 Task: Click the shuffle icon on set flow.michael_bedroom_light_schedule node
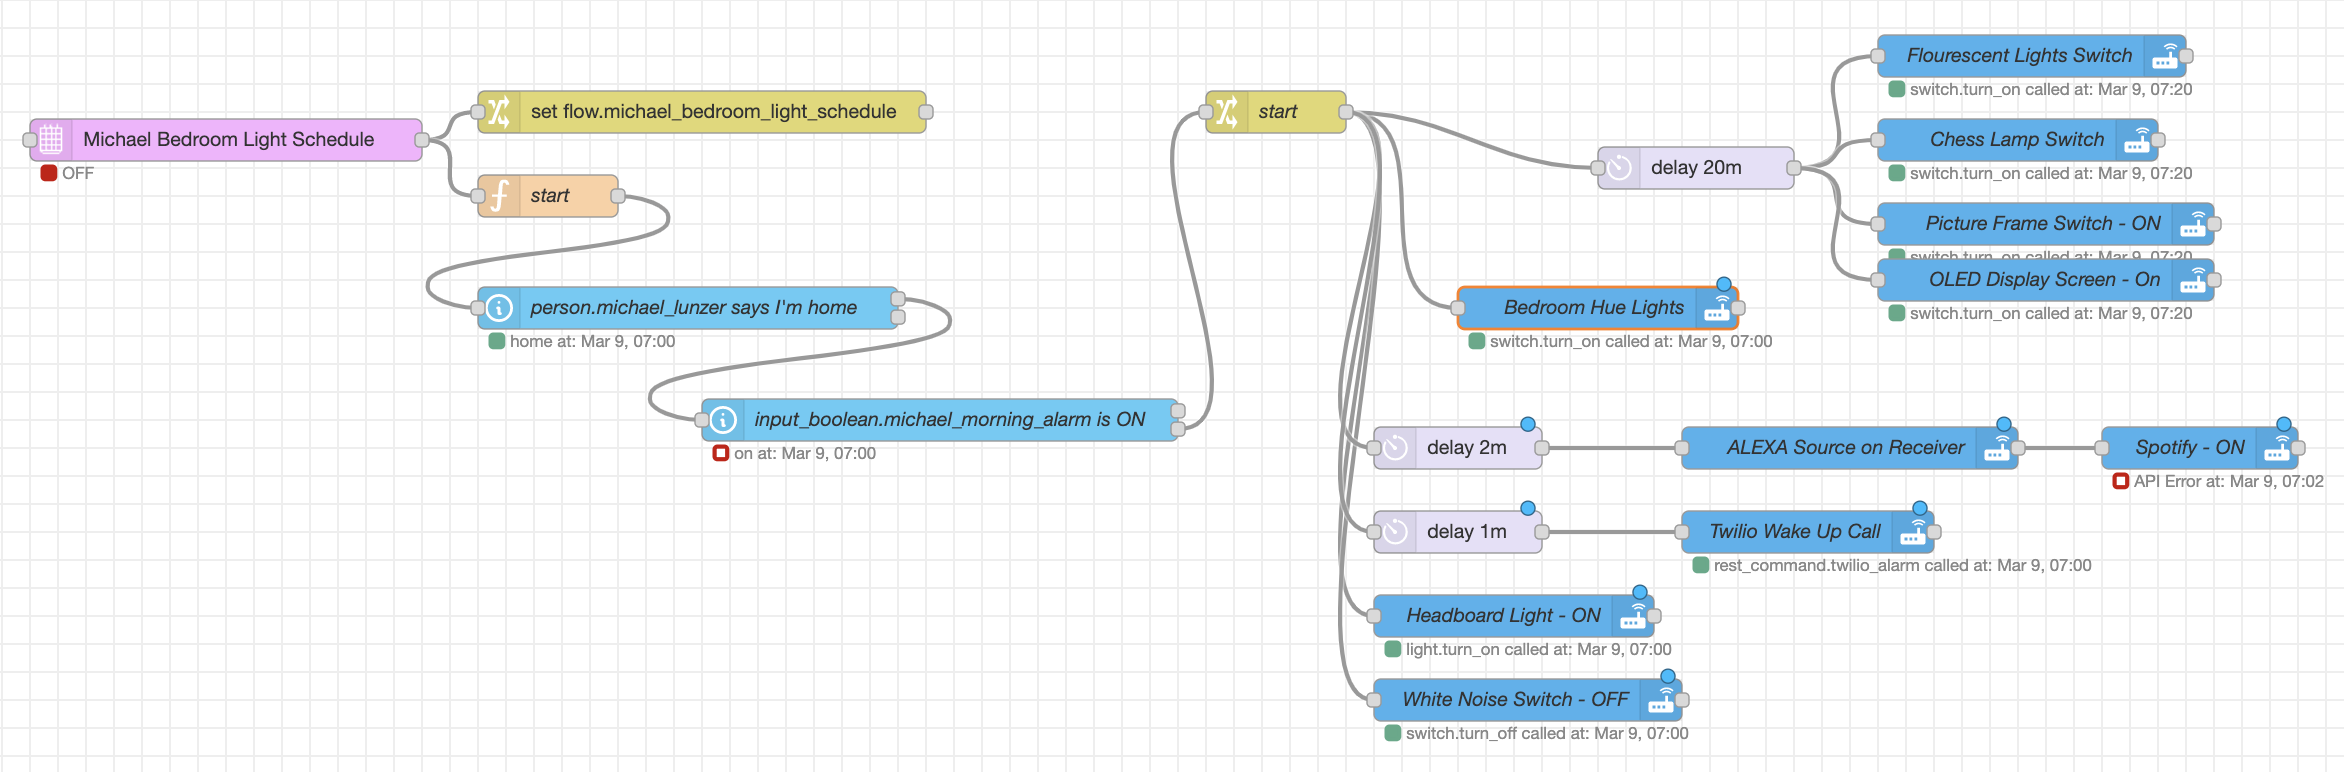(499, 112)
